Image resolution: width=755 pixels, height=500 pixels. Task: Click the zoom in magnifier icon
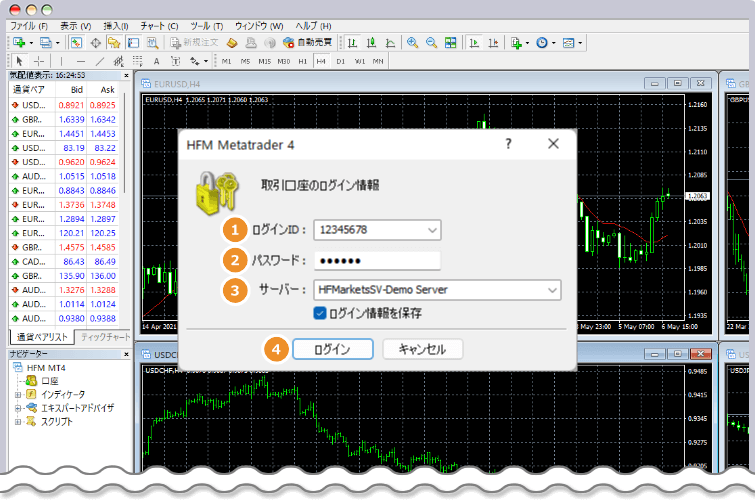413,43
